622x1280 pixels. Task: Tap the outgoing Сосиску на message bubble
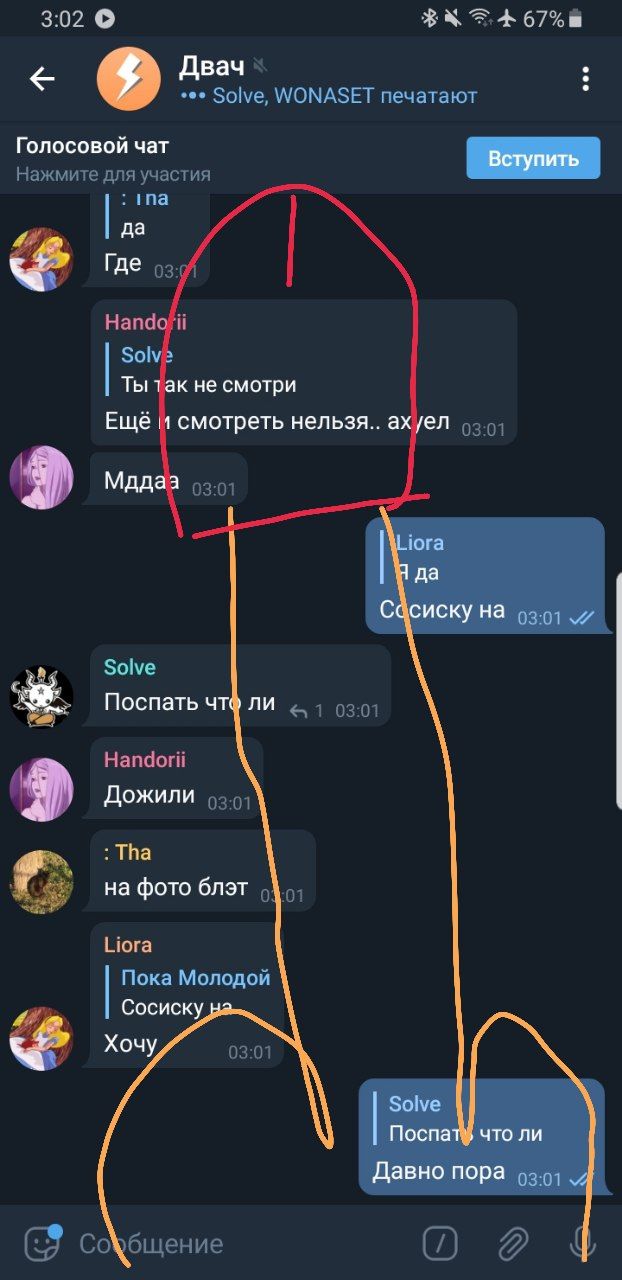[485, 575]
